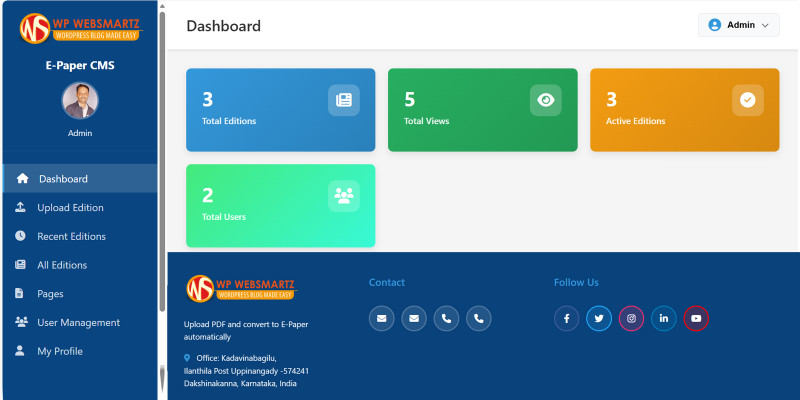This screenshot has width=800, height=400.
Task: Go to My Profile in the sidebar
Action: point(60,352)
